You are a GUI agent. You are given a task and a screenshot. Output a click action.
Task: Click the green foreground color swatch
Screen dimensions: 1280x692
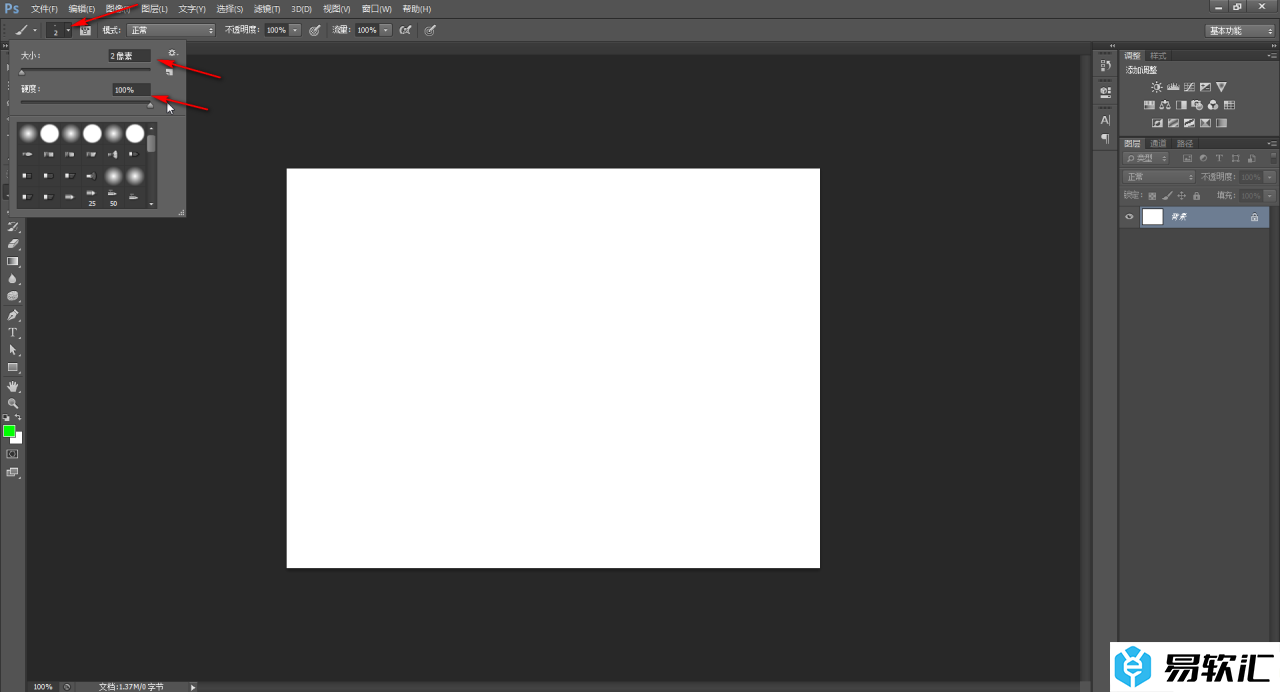coord(9,431)
